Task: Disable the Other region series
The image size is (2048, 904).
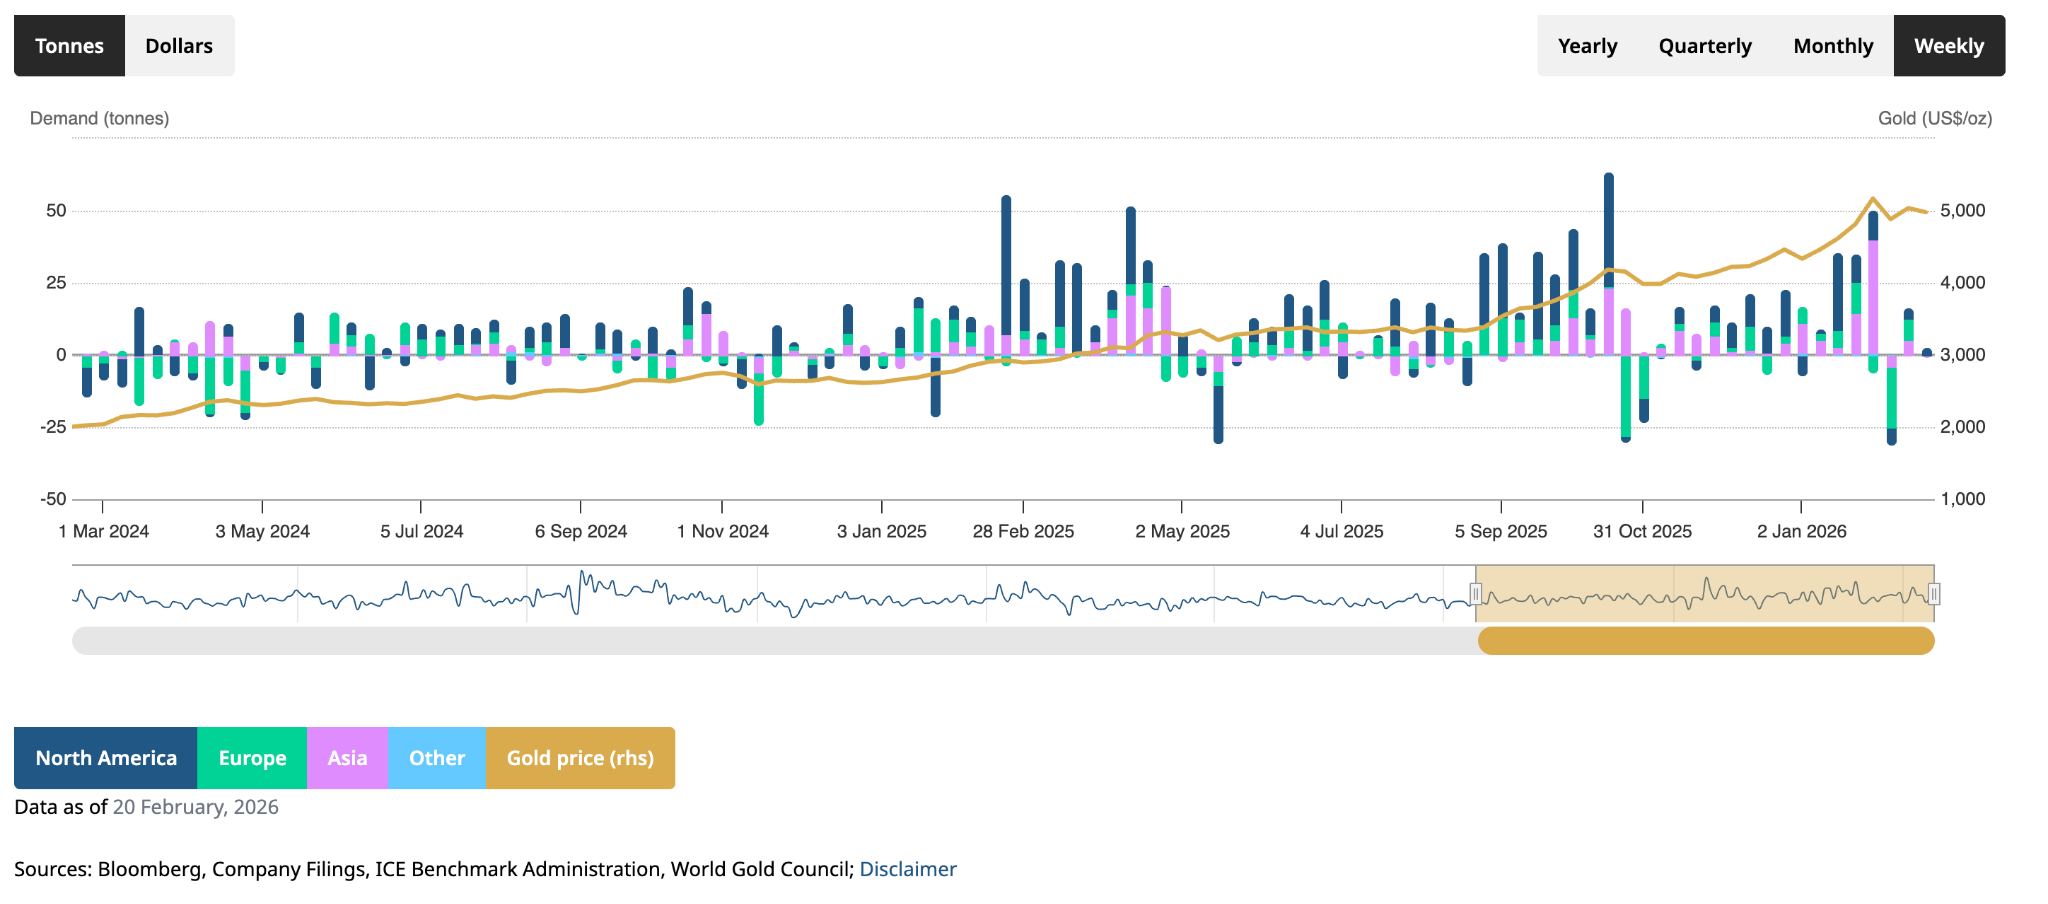Action: pyautogui.click(x=437, y=757)
